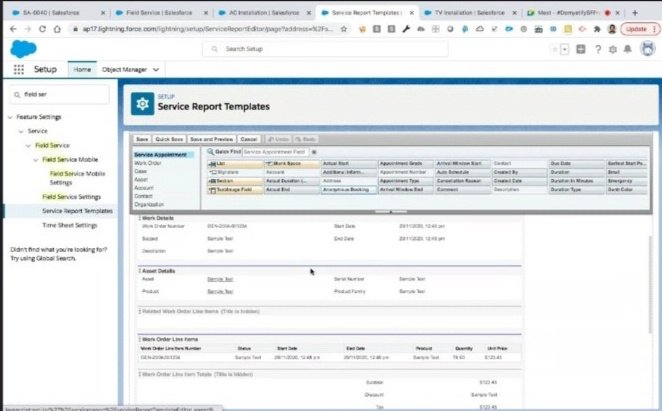The height and width of the screenshot is (411, 662).
Task: Close the SA-0040 browser tab
Action: coord(103,13)
